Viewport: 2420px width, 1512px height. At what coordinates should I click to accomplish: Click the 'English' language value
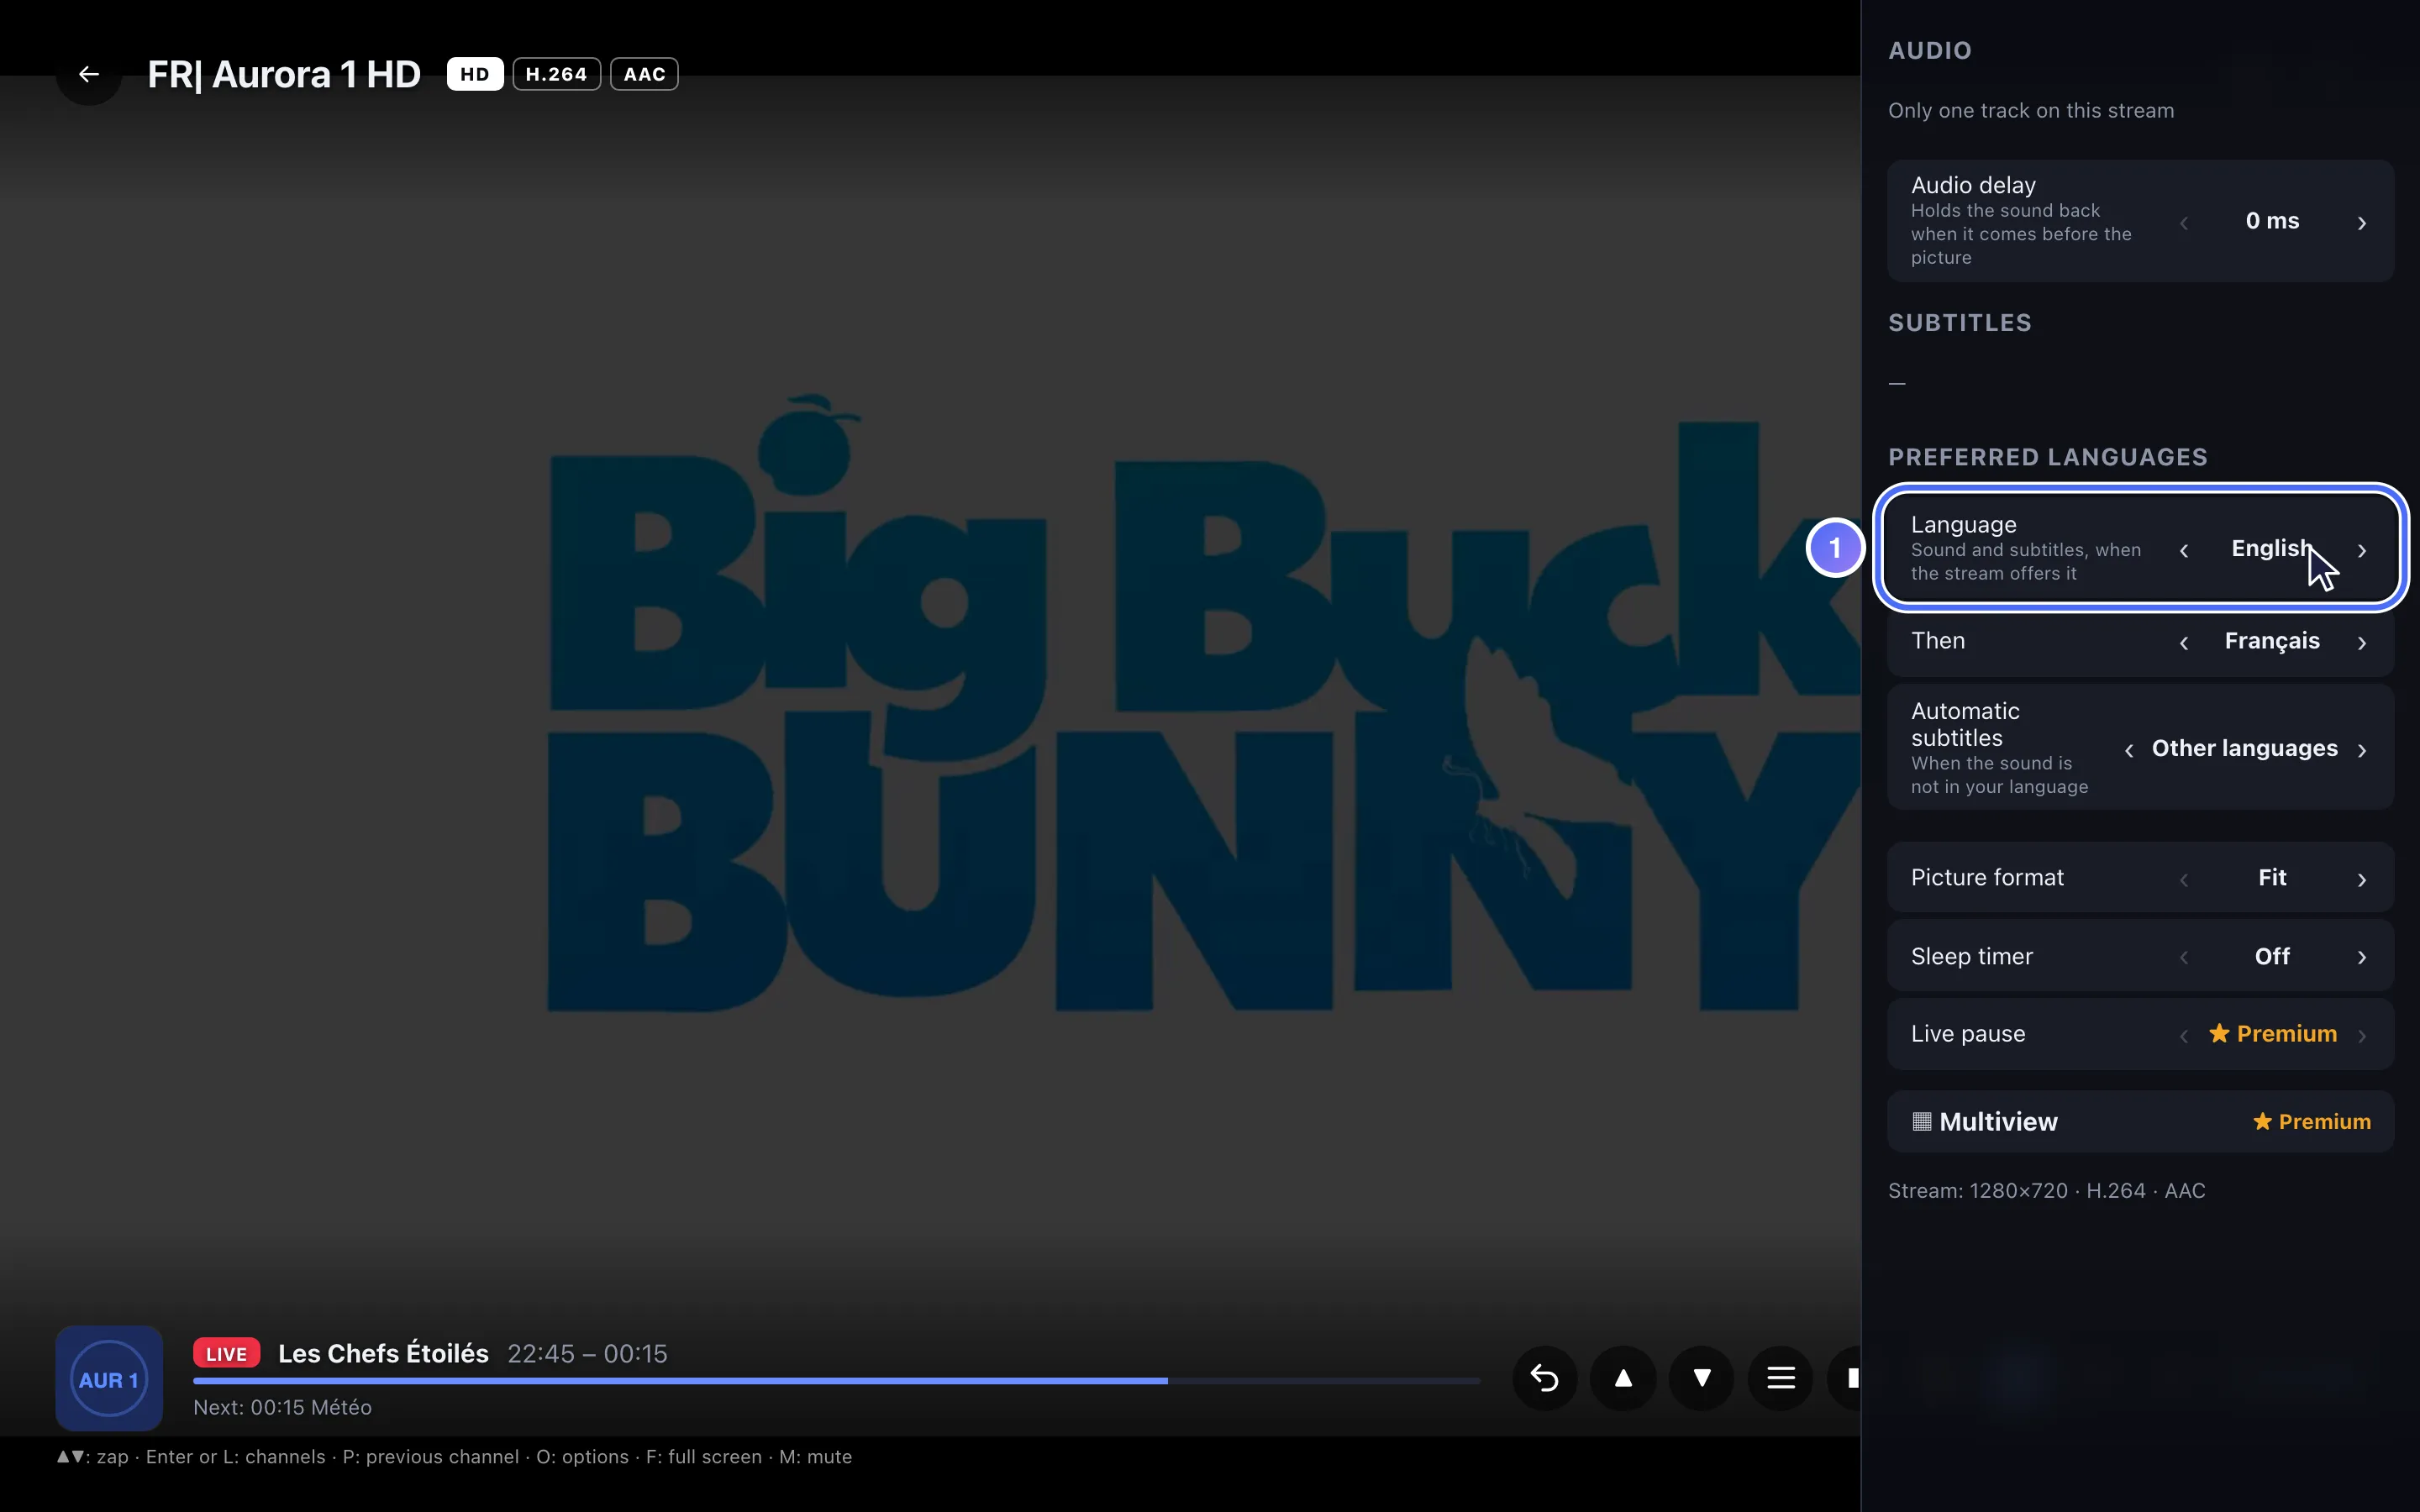tap(2272, 548)
